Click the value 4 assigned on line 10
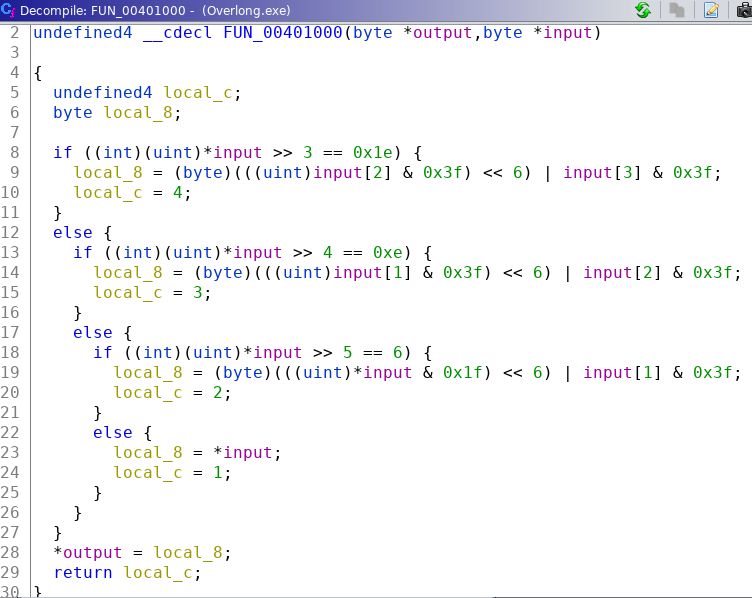Screen dimensions: 752x598 (178, 193)
